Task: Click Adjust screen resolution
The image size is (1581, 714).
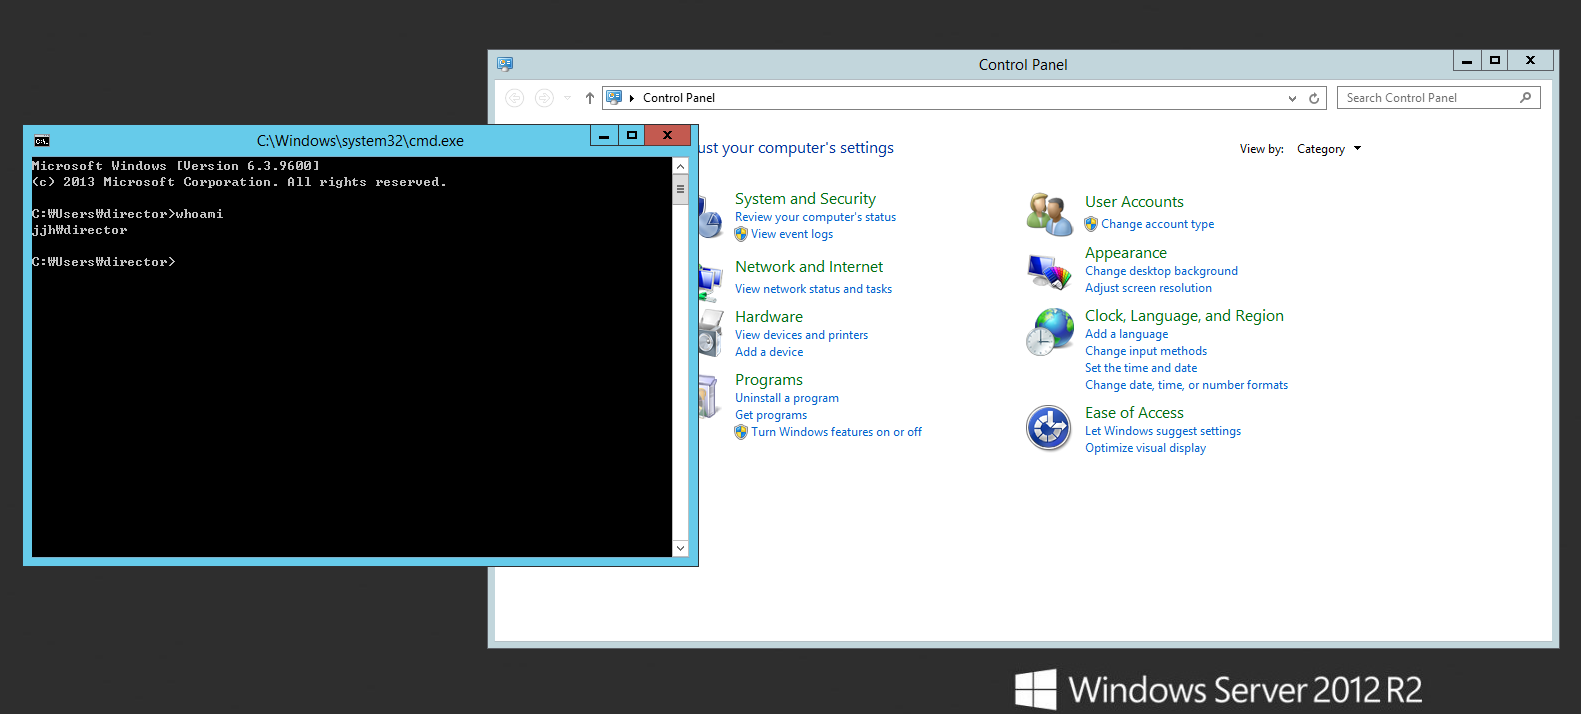Action: point(1148,288)
